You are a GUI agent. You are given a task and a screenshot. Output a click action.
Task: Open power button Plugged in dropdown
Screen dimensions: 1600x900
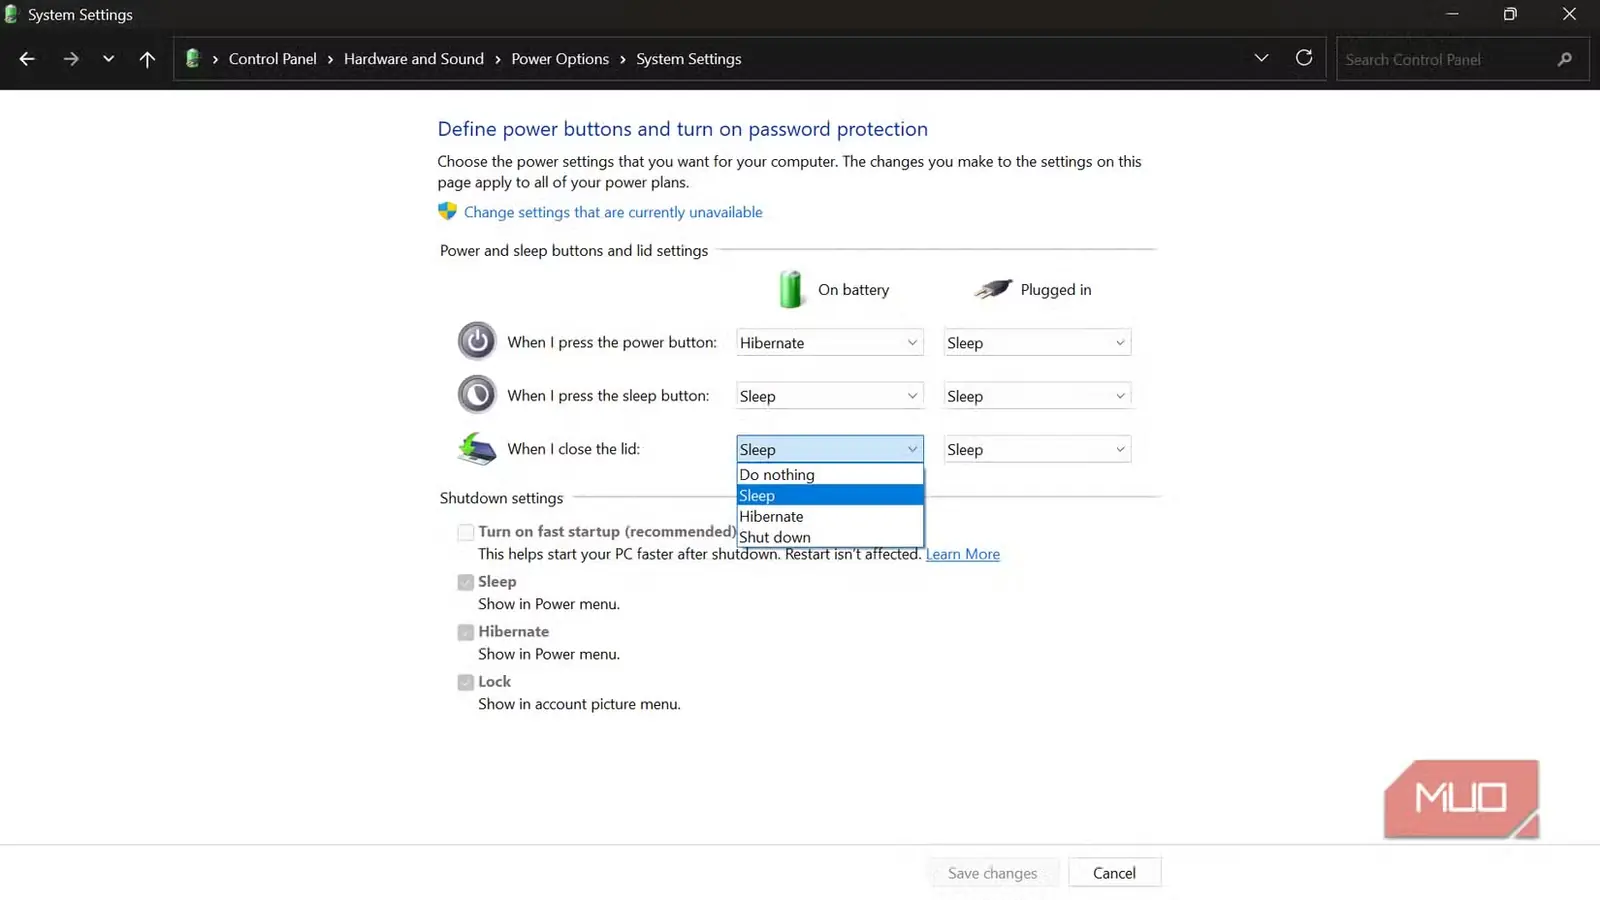pos(1037,342)
